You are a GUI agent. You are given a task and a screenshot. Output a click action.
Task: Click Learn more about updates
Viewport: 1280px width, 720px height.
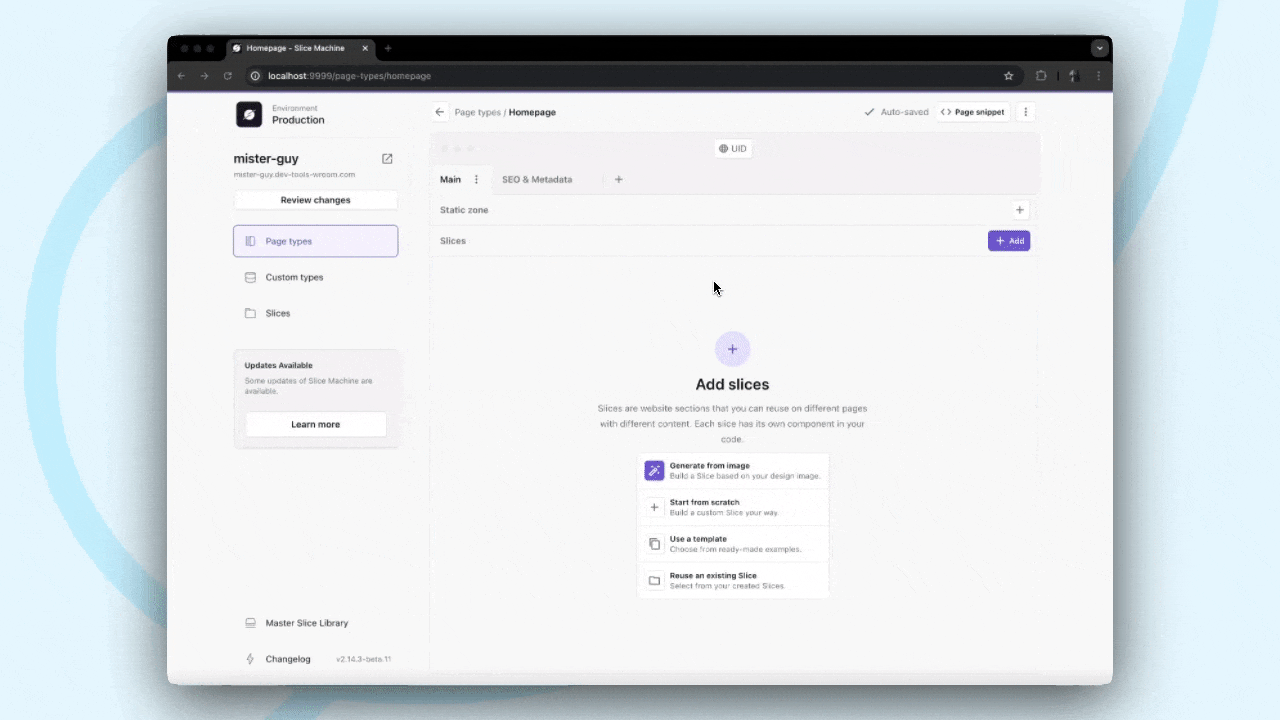[316, 424]
